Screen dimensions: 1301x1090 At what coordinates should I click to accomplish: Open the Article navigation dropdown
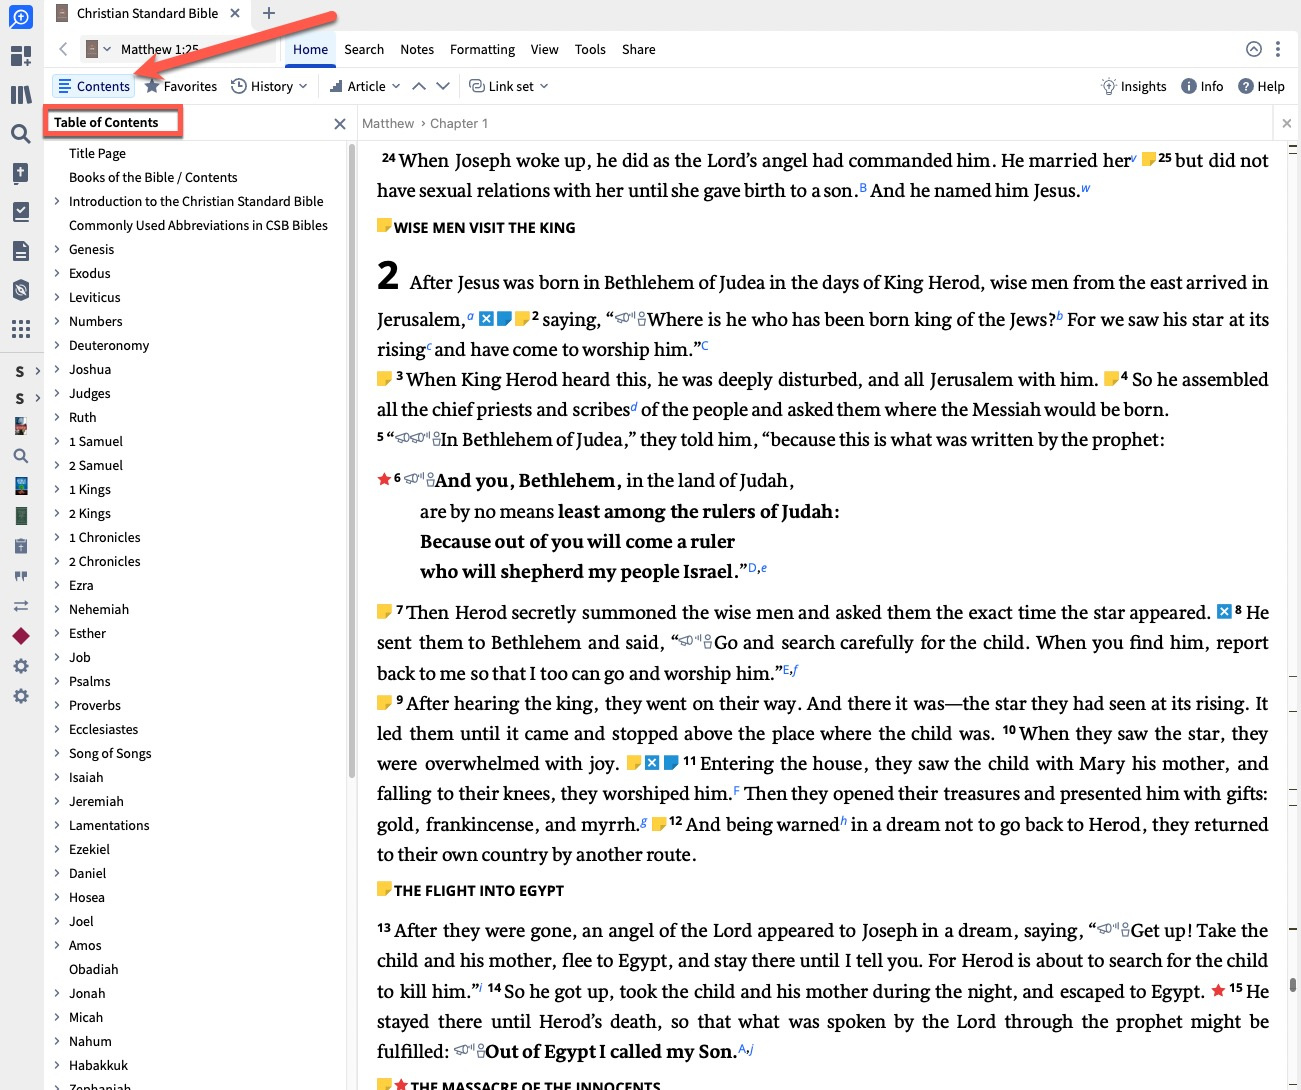(x=365, y=86)
